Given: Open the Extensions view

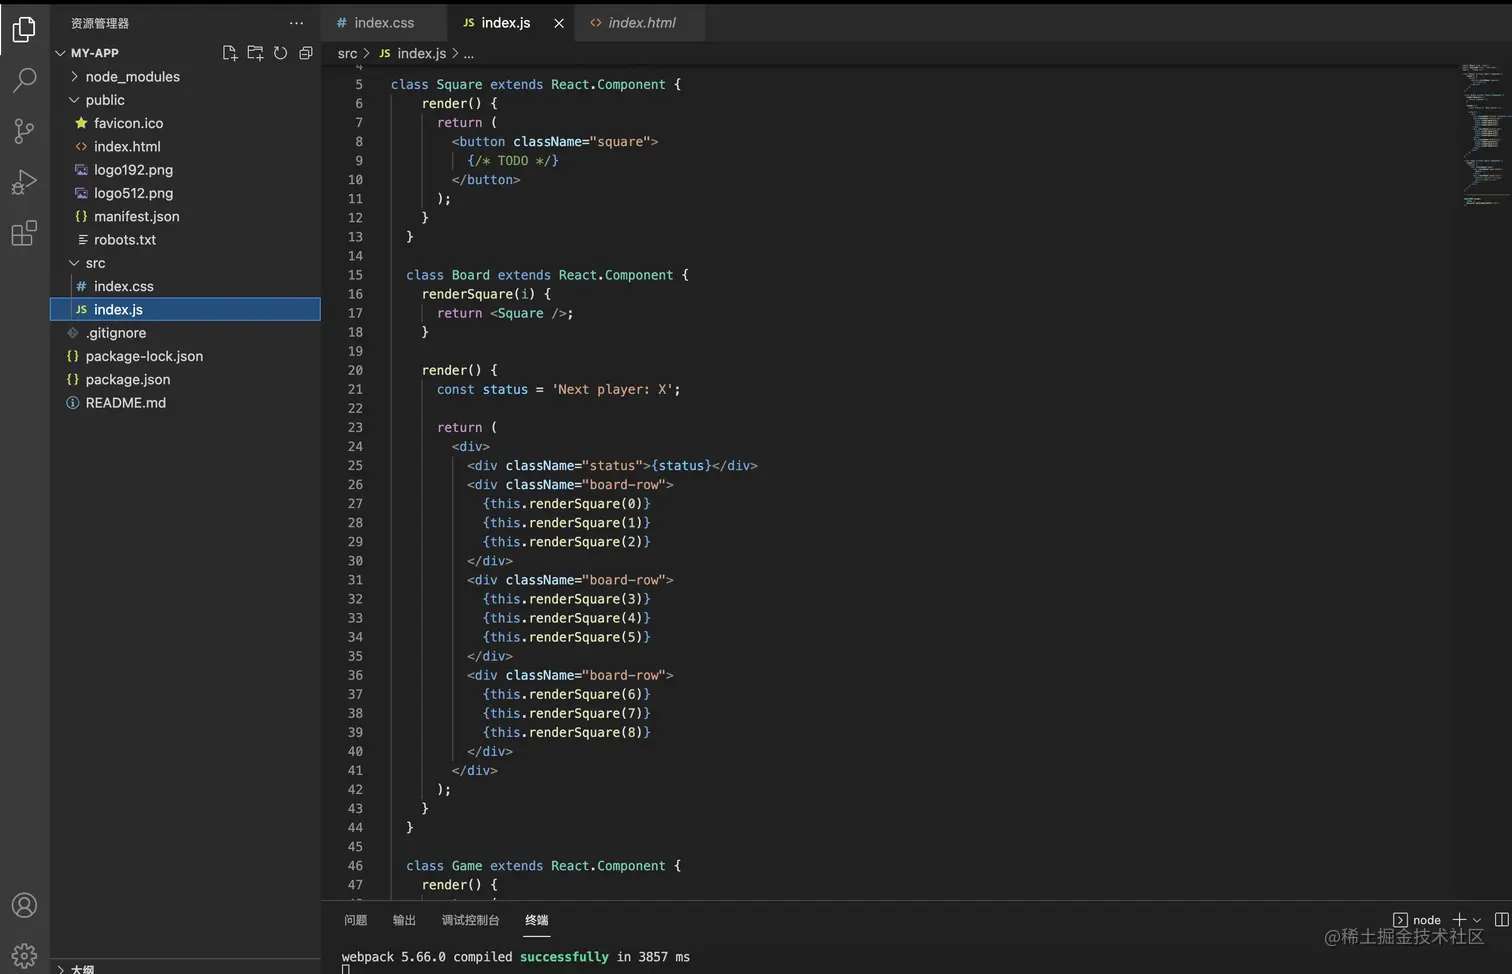Looking at the screenshot, I should pyautogui.click(x=24, y=233).
